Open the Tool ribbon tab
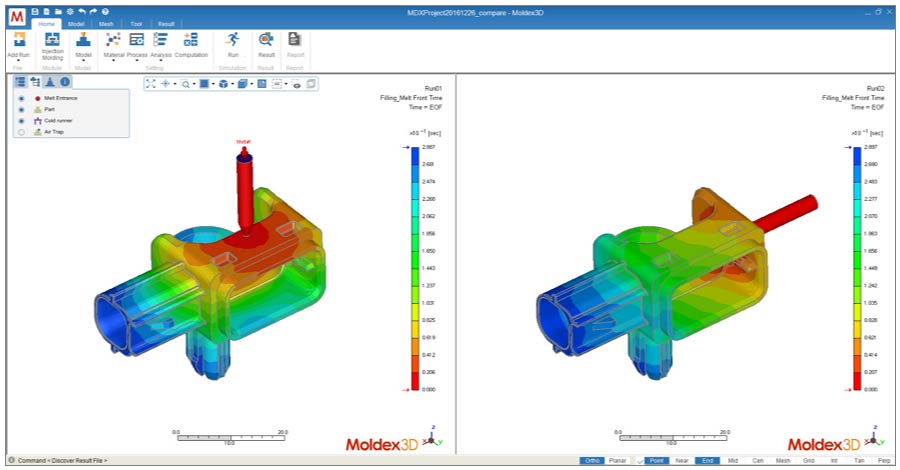This screenshot has height=470, width=900. (x=136, y=24)
